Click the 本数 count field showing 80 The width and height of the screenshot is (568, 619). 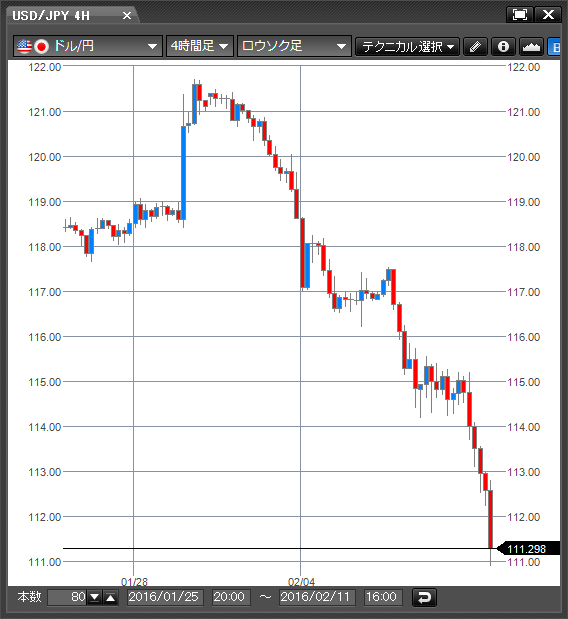pyautogui.click(x=67, y=597)
